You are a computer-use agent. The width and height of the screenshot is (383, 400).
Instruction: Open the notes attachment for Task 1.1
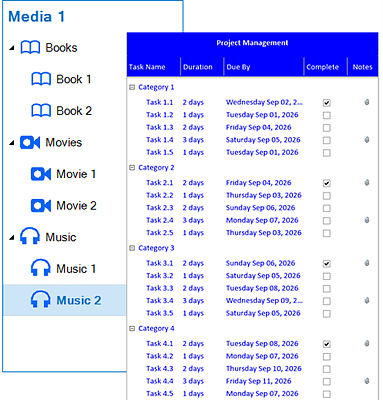[367, 102]
